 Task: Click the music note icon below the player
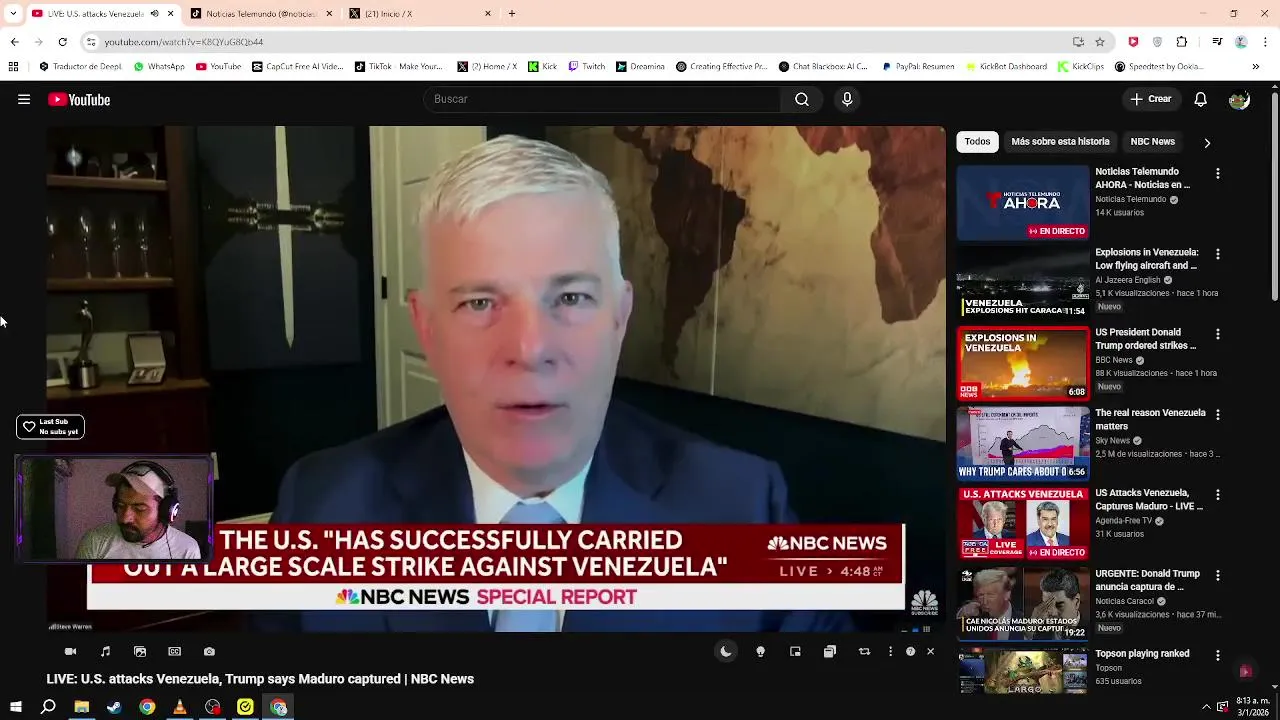tap(105, 651)
